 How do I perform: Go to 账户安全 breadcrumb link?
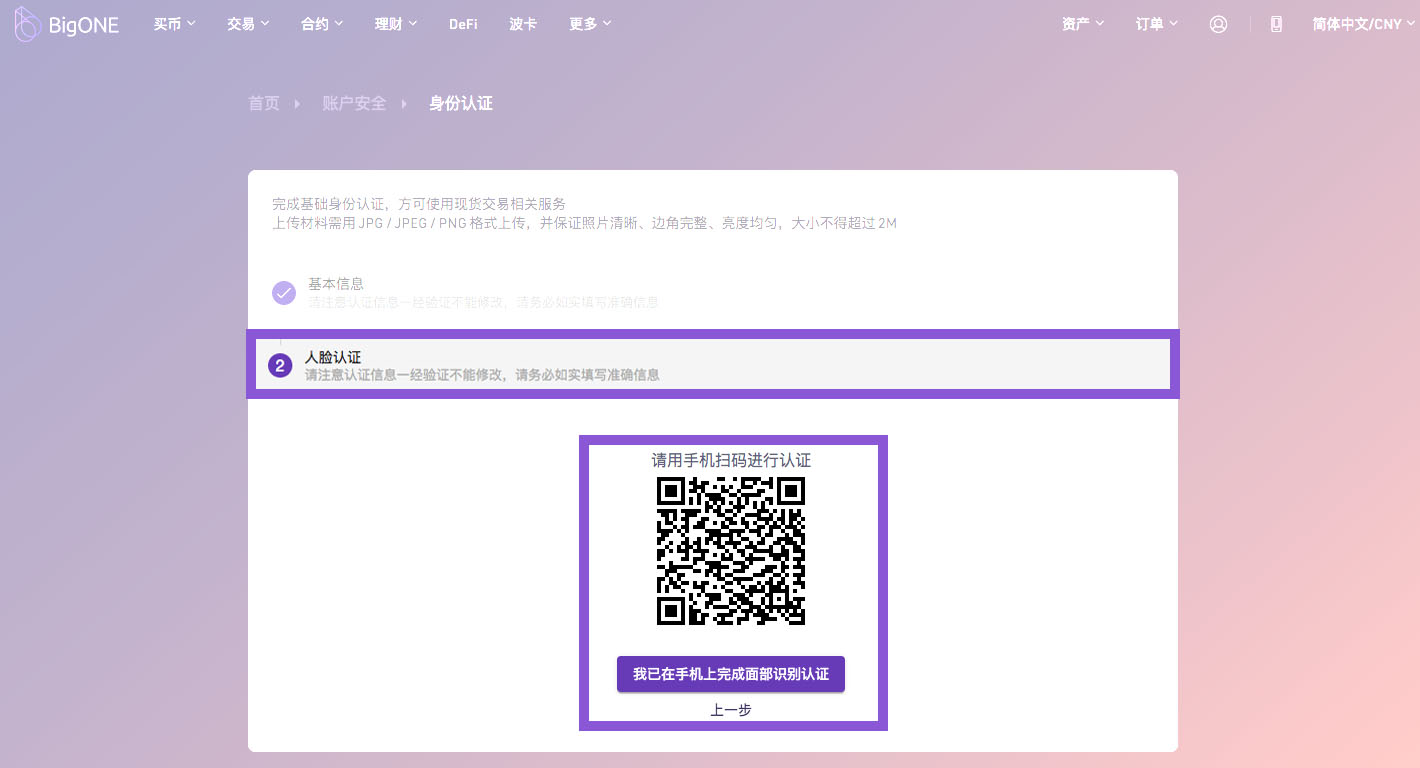click(x=354, y=103)
